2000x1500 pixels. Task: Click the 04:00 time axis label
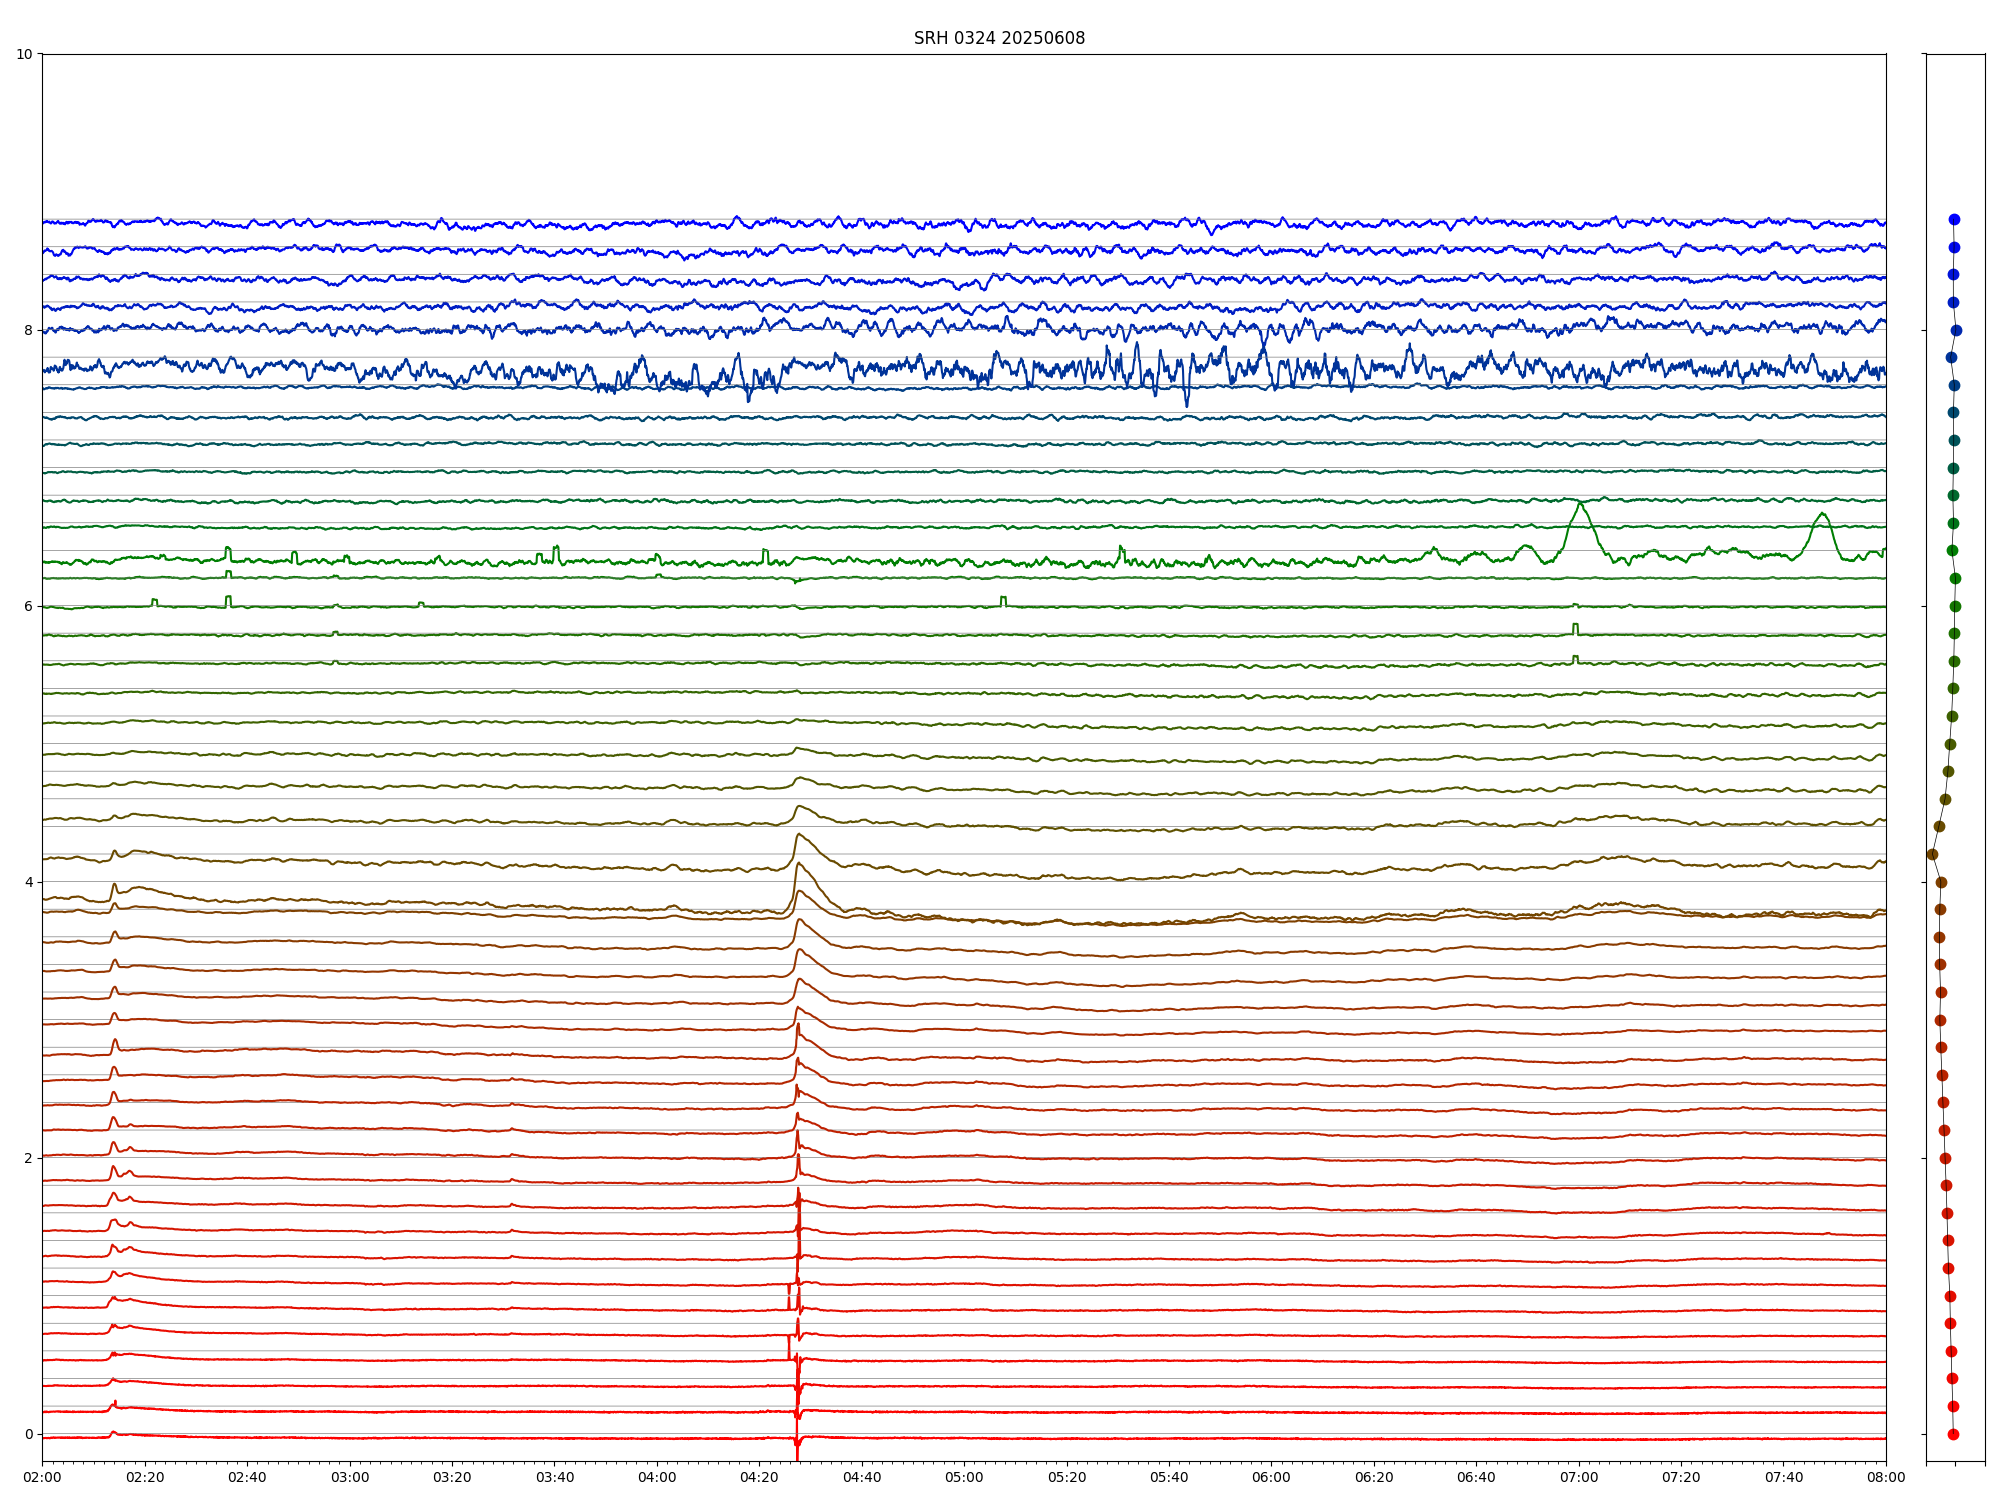pyautogui.click(x=657, y=1477)
